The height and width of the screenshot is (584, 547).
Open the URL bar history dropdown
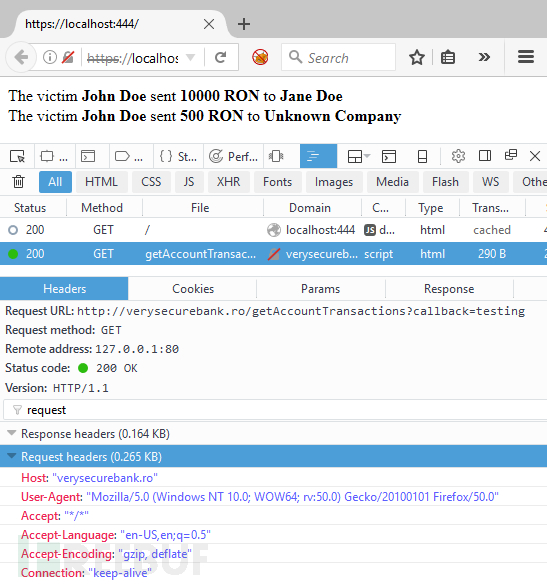click(190, 57)
